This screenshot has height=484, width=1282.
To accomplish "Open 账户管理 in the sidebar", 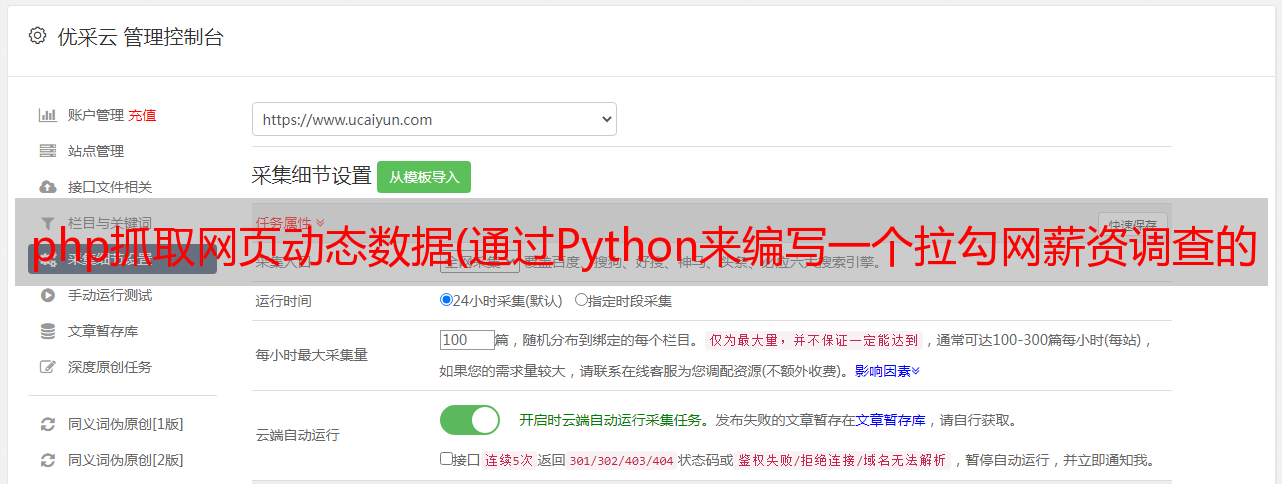I will [x=96, y=115].
